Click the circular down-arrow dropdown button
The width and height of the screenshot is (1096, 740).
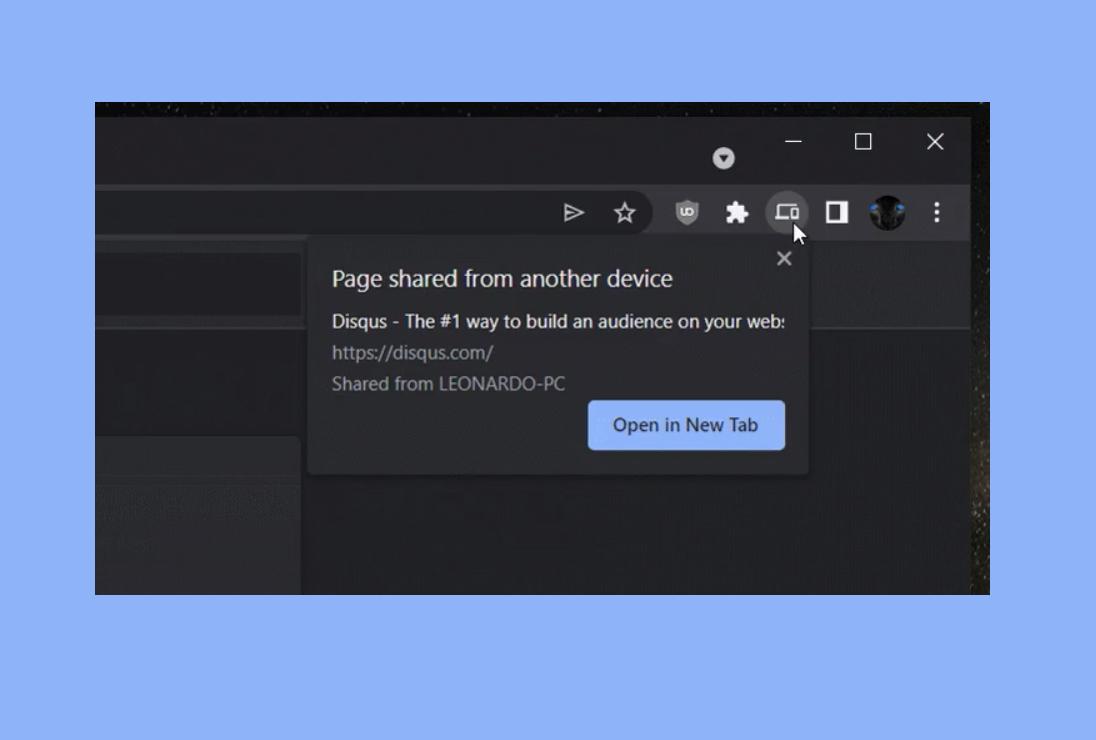pyautogui.click(x=722, y=158)
